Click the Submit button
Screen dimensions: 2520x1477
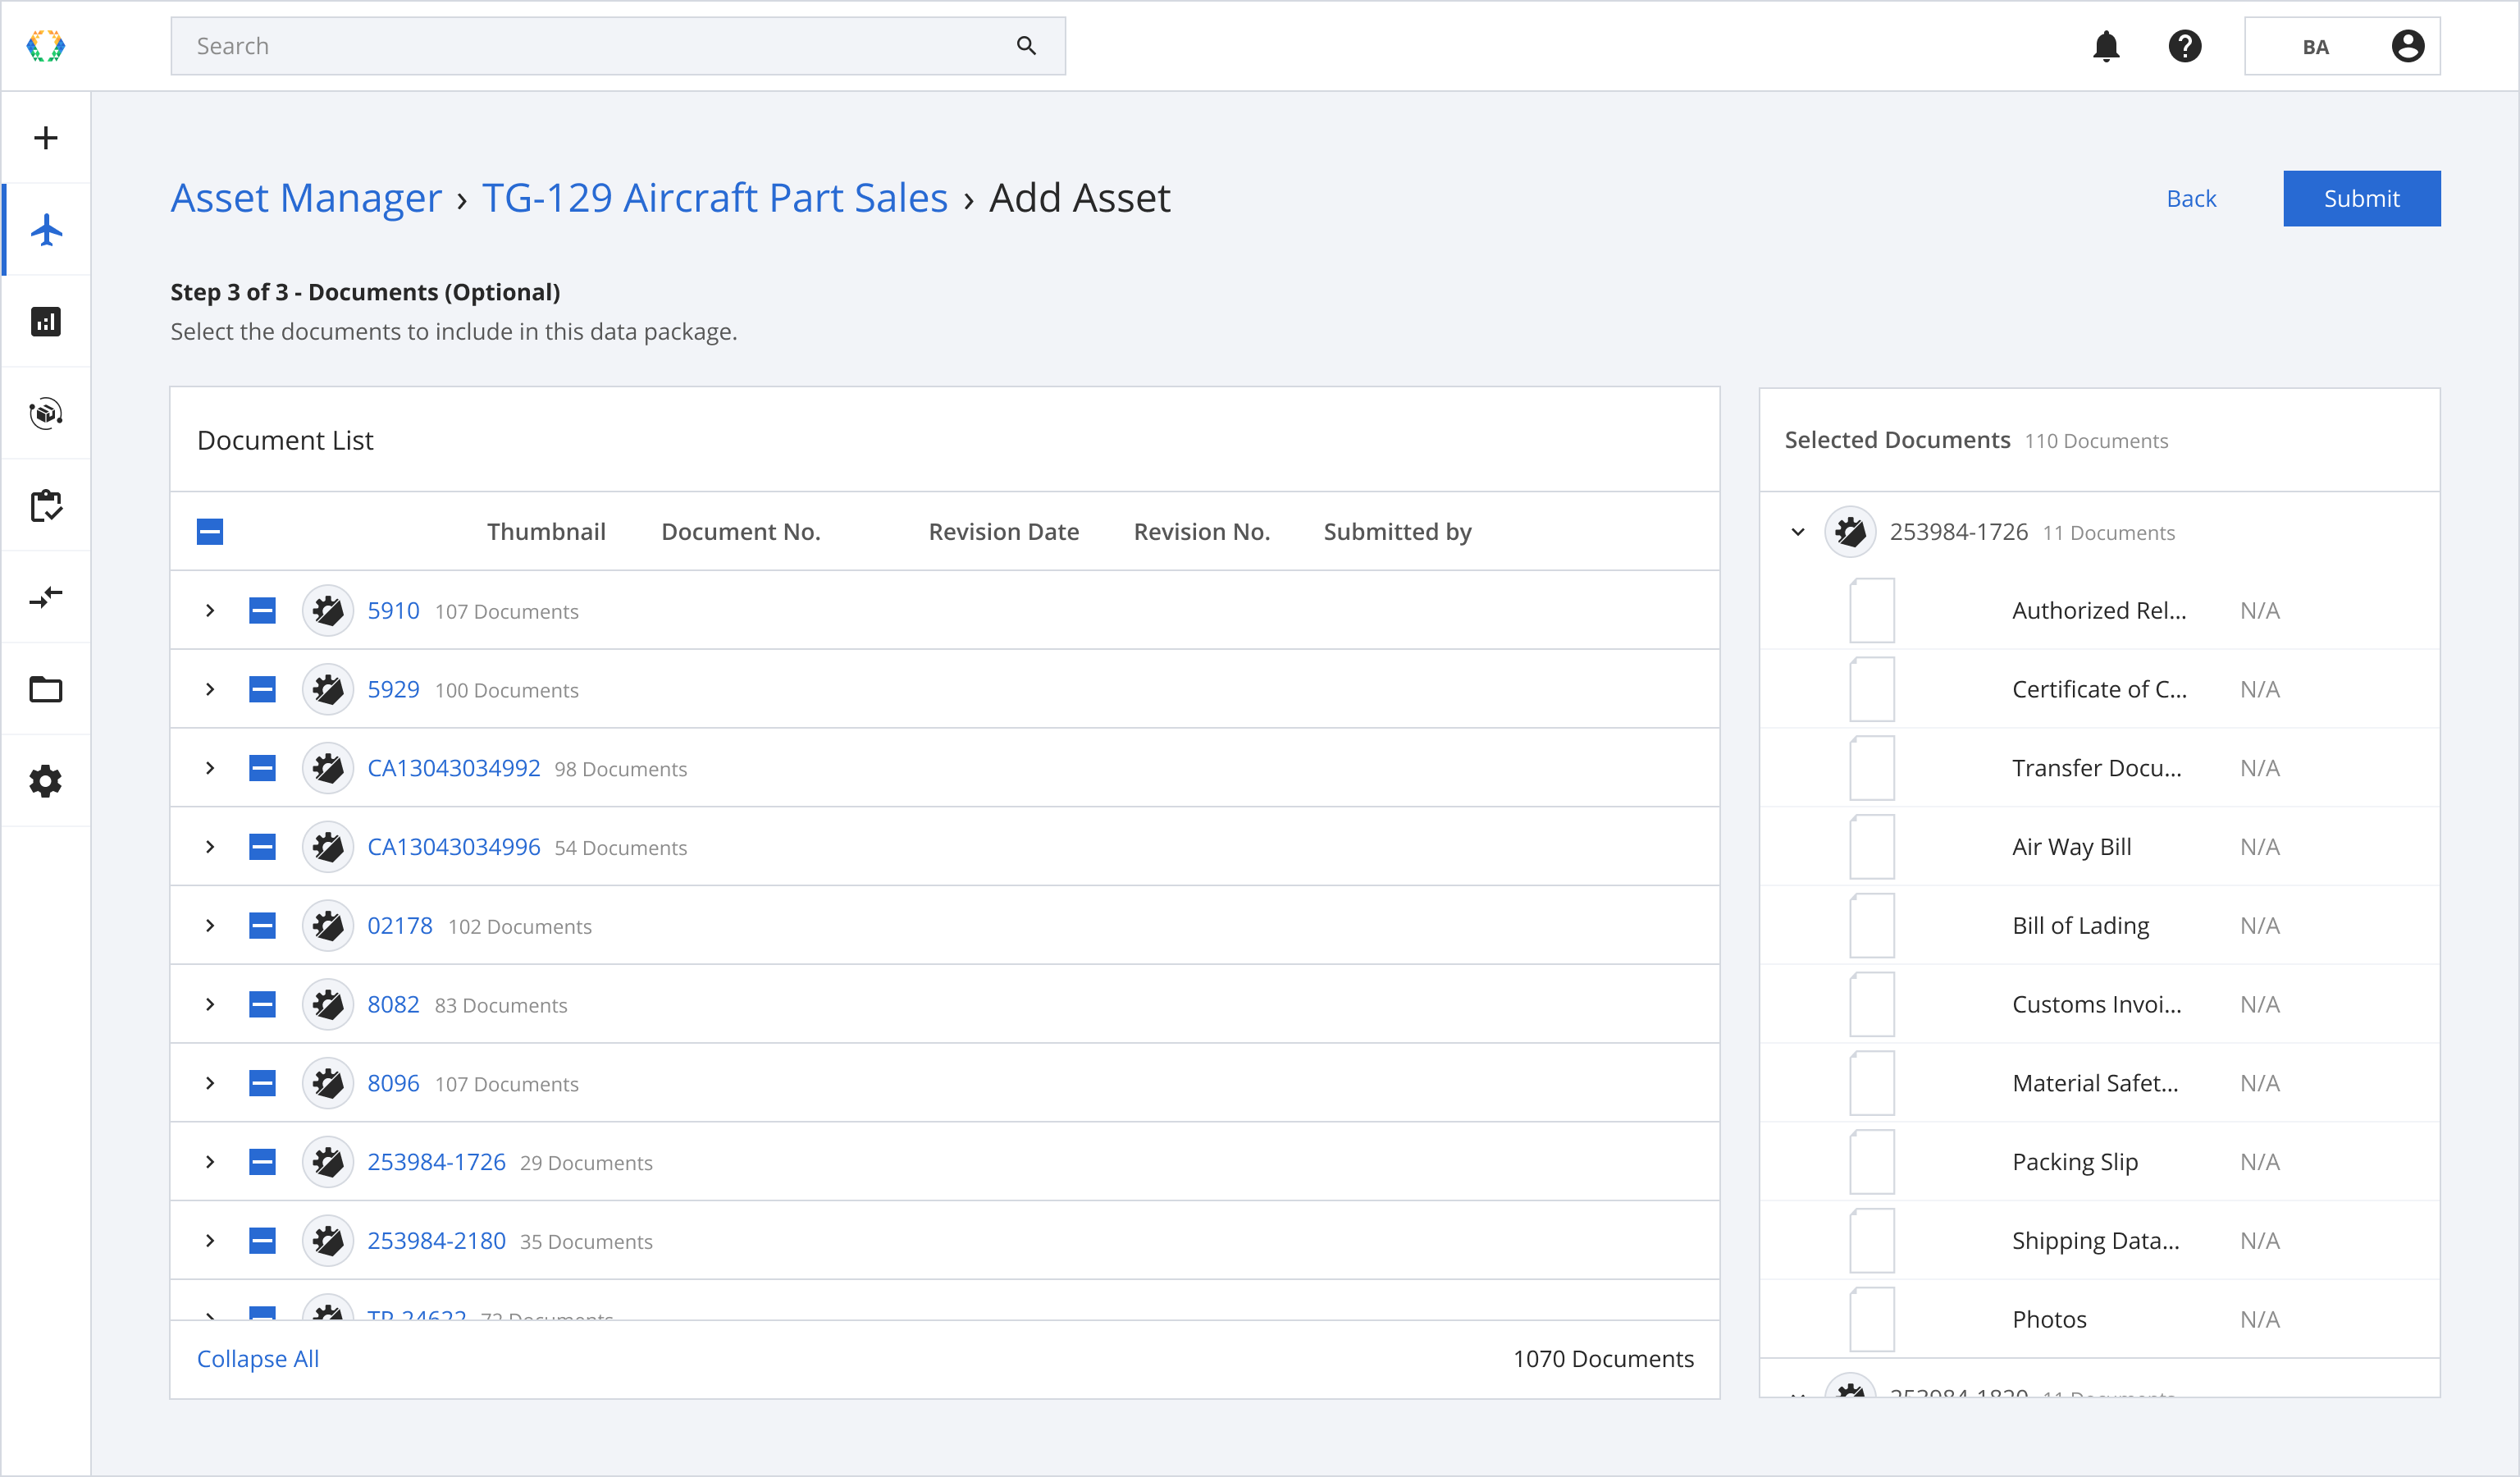click(x=2361, y=198)
